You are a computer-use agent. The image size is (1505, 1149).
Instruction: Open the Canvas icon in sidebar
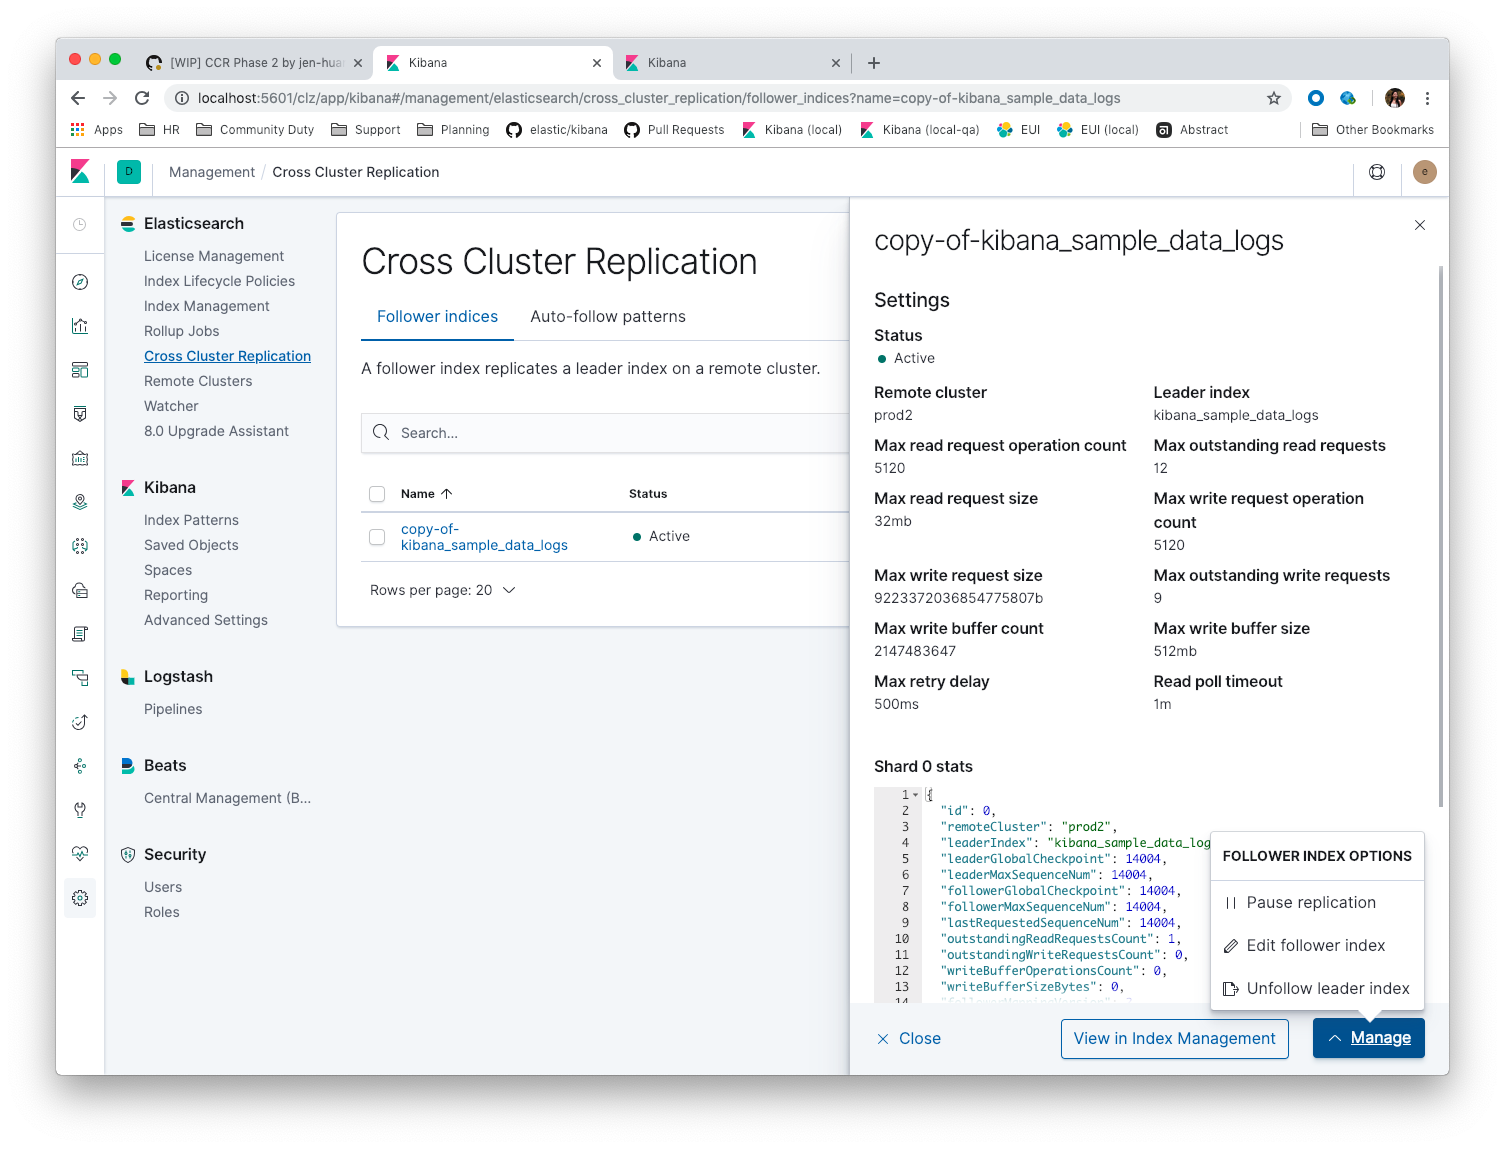[x=80, y=414]
